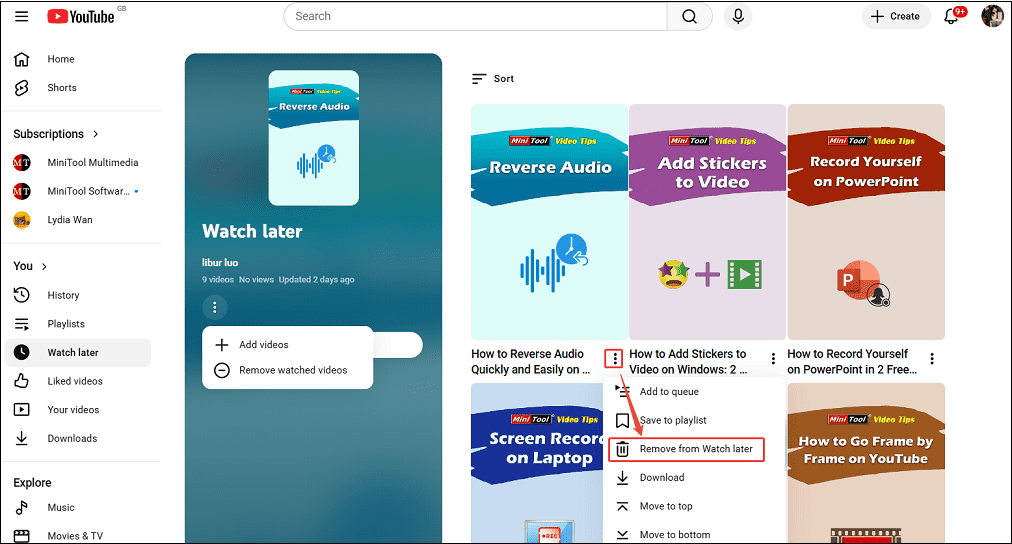
Task: Click the MiniTool Software channel avatar
Action: click(x=21, y=191)
